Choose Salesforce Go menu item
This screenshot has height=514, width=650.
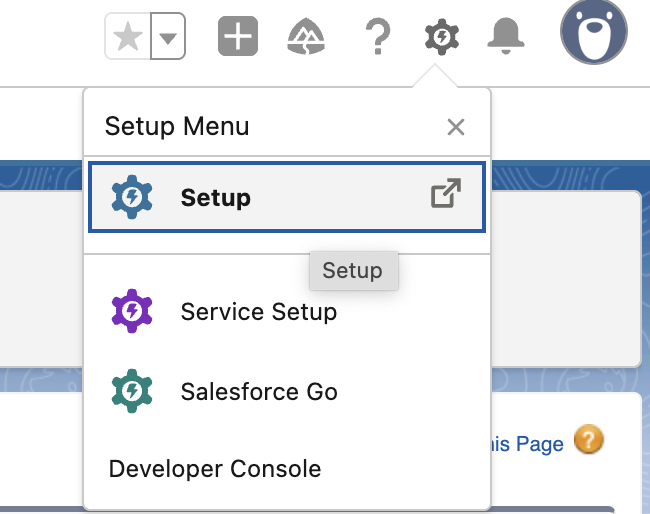(287, 391)
